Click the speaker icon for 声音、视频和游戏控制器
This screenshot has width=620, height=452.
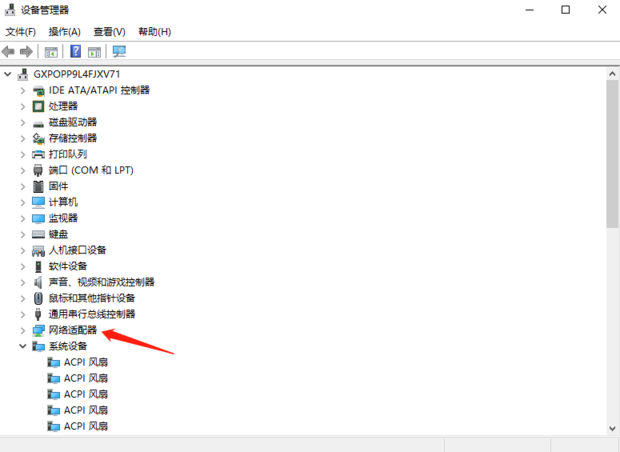tap(38, 282)
